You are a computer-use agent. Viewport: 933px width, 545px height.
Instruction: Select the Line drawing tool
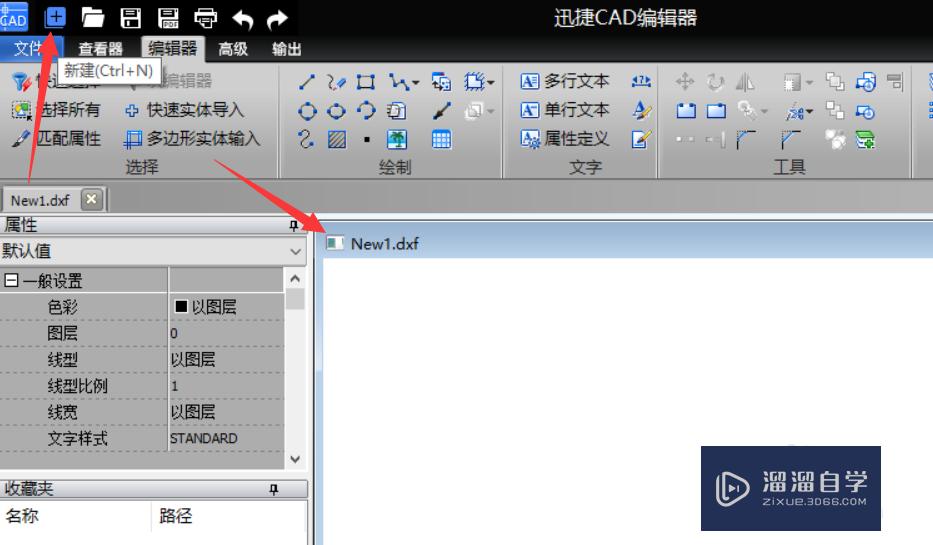click(x=306, y=82)
